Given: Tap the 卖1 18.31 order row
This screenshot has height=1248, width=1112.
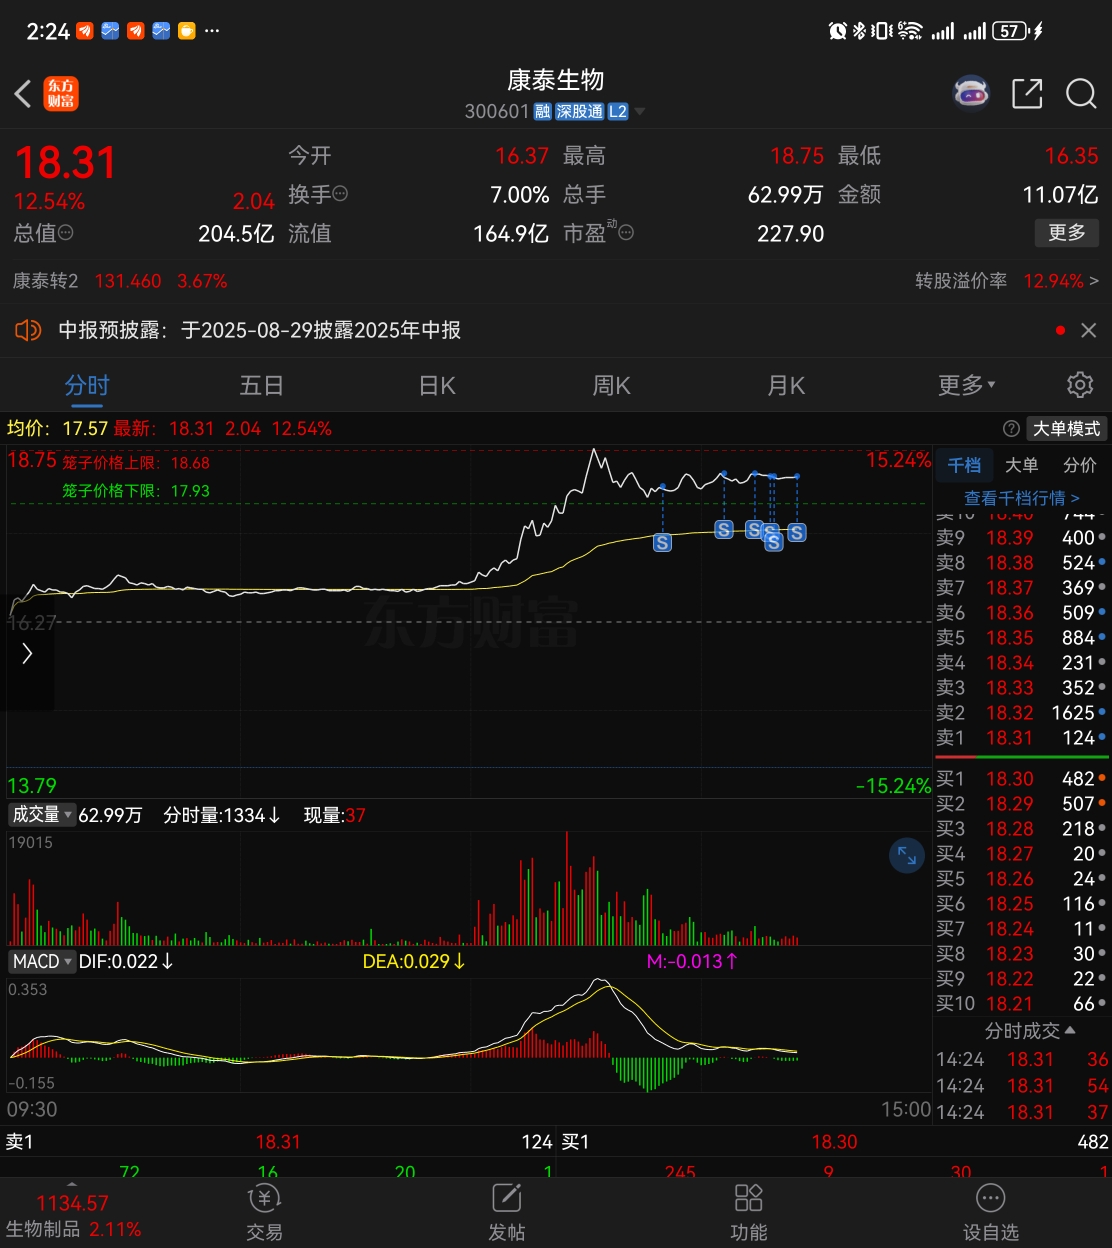Looking at the screenshot, I should pyautogui.click(x=1021, y=738).
